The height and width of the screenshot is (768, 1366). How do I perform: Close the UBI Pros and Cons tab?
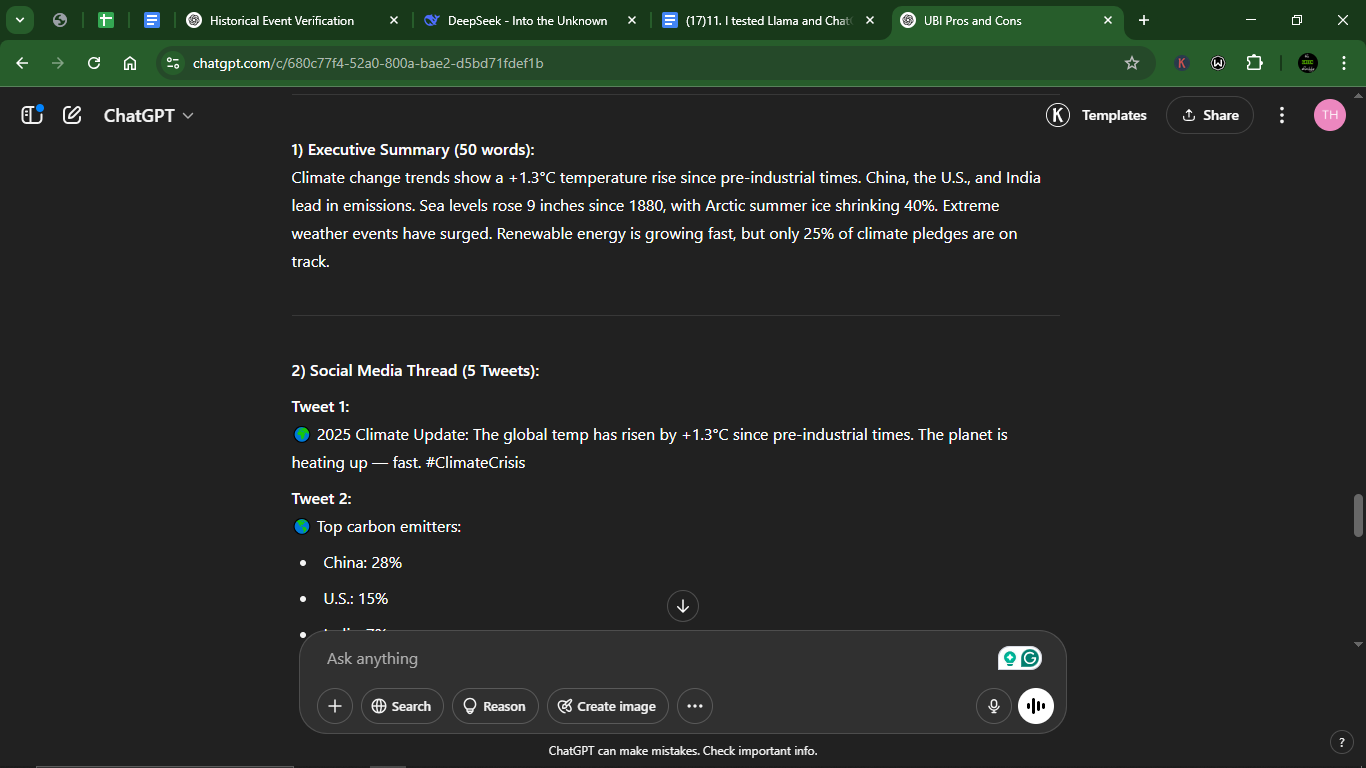(1108, 20)
